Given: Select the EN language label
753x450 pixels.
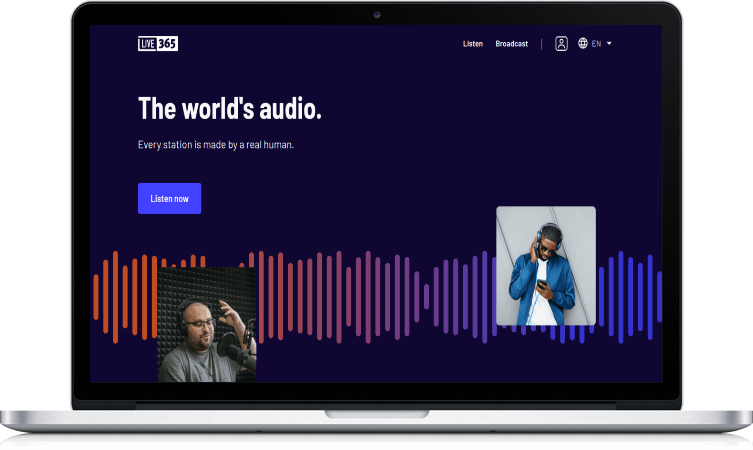Looking at the screenshot, I should click(596, 44).
